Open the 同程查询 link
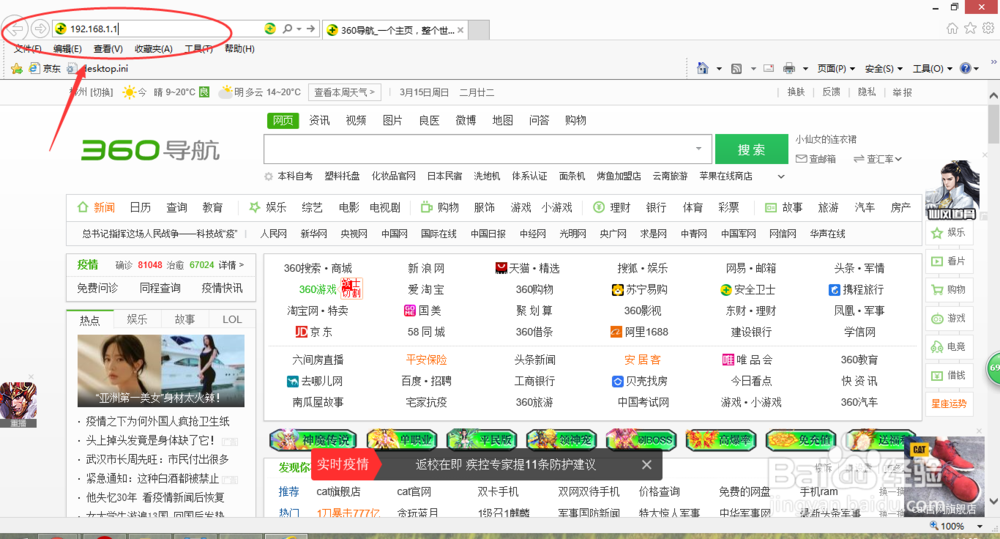Viewport: 1000px width, 539px height. (x=159, y=288)
